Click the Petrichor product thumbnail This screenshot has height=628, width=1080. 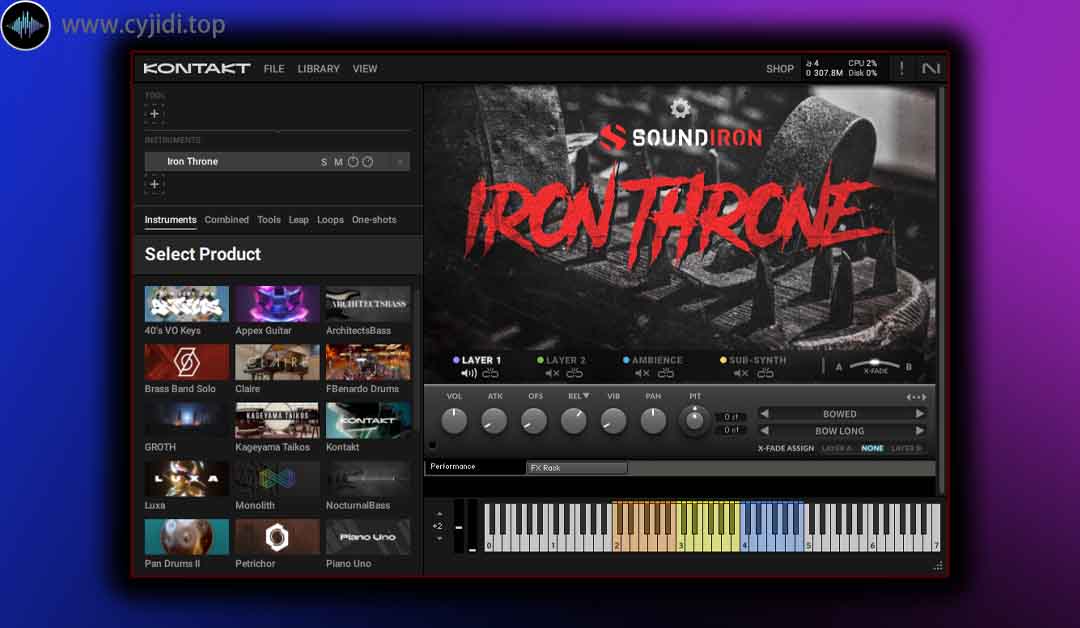click(277, 536)
